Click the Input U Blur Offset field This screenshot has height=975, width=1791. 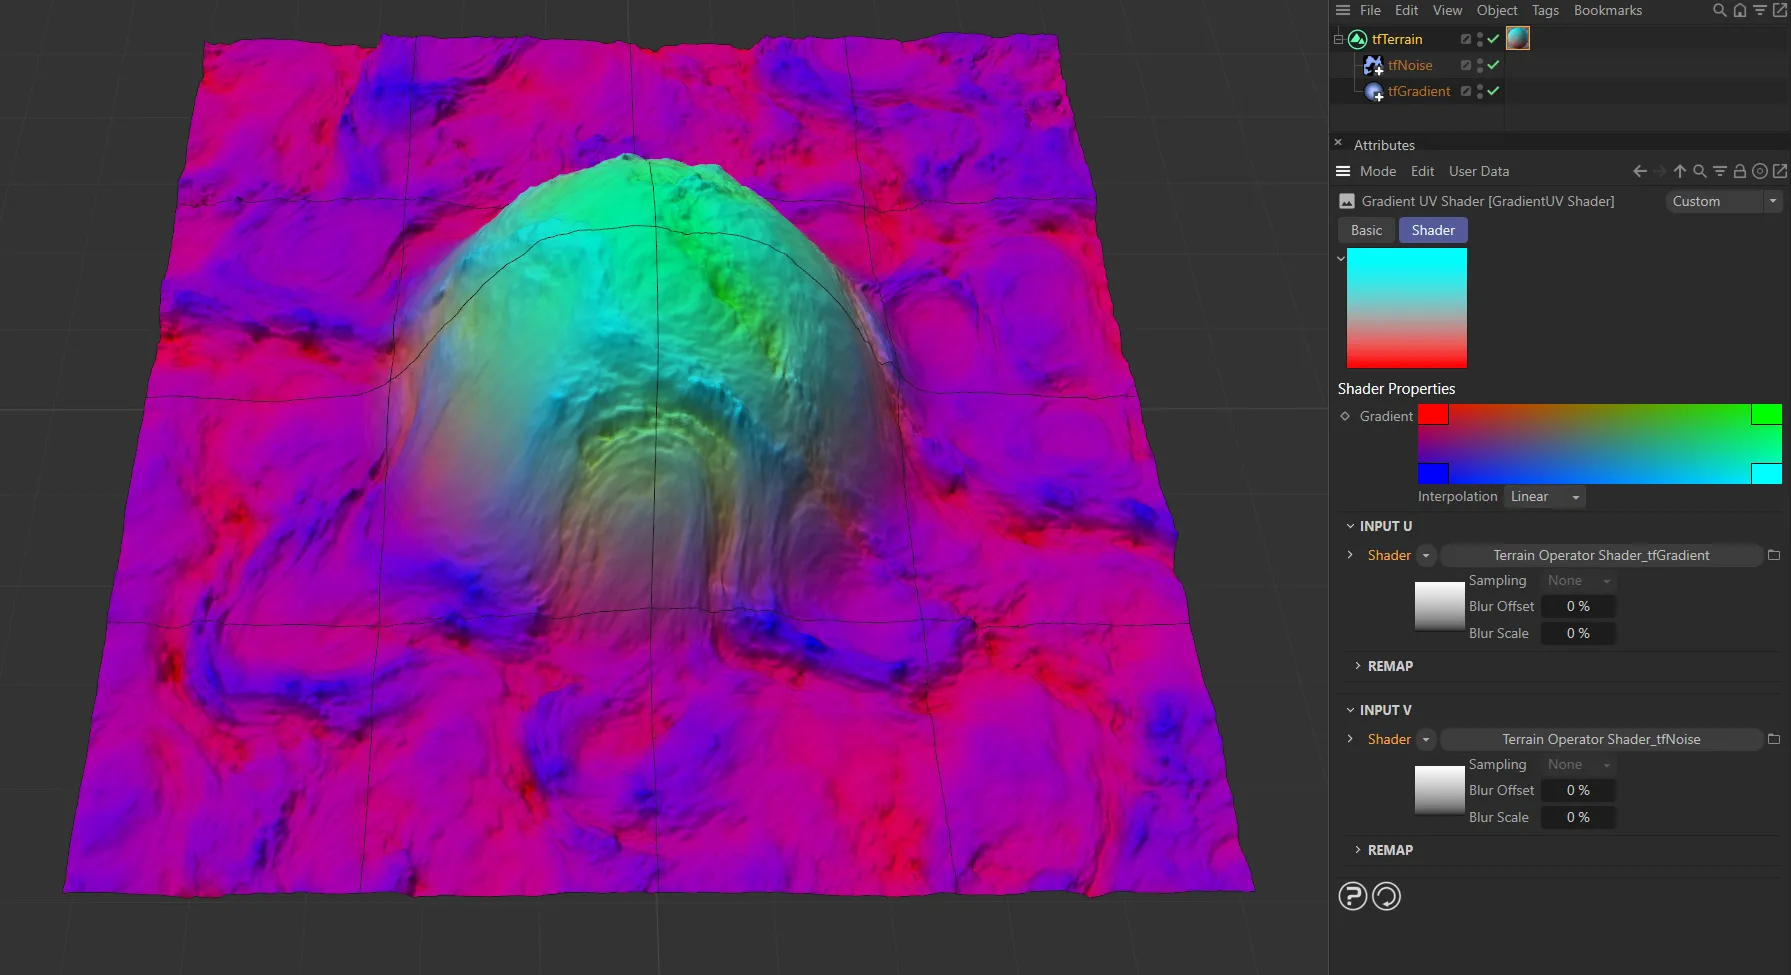pos(1577,606)
